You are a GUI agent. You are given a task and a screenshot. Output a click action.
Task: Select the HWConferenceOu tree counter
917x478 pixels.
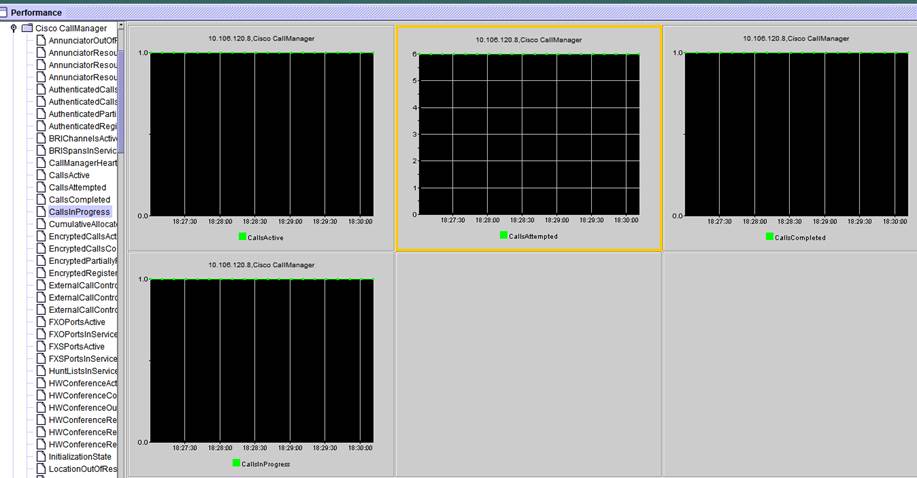(82, 408)
